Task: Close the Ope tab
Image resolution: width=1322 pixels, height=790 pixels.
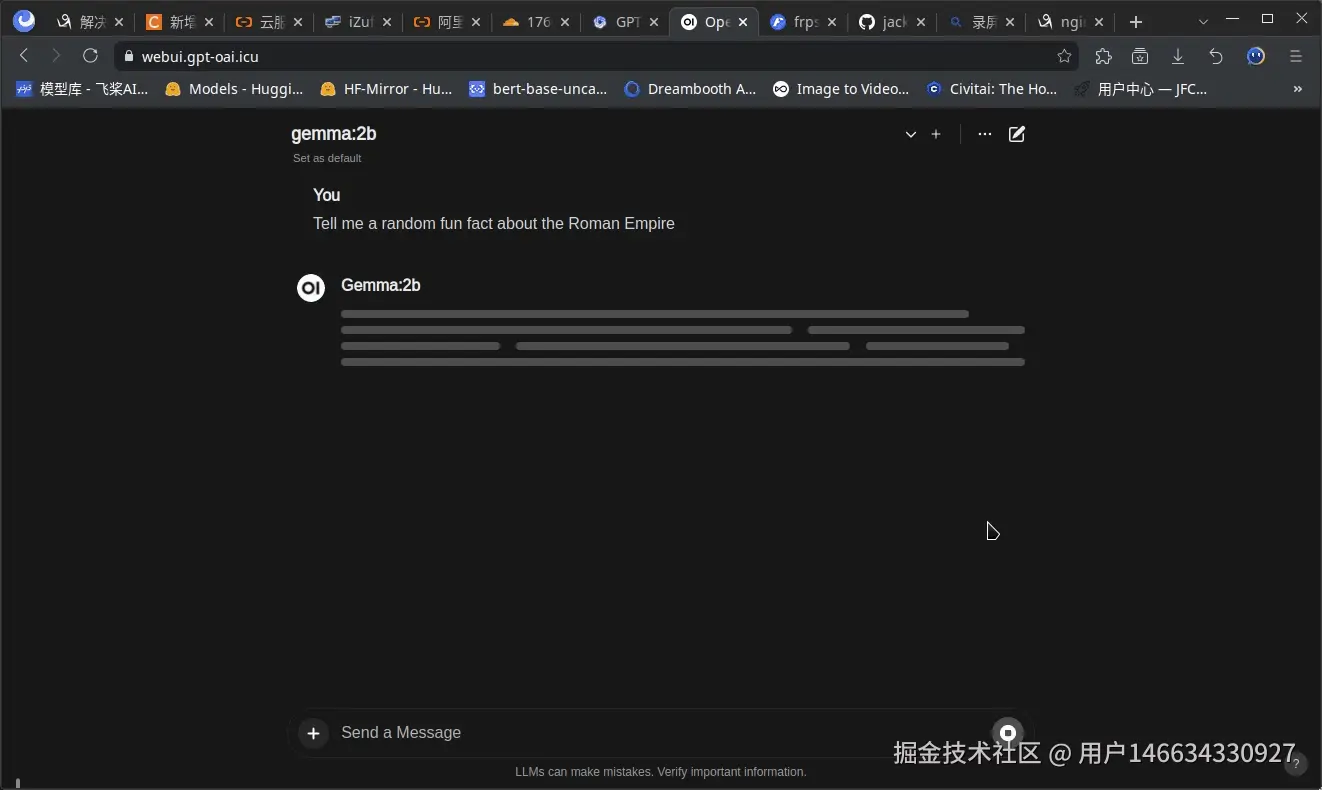Action: 743,22
